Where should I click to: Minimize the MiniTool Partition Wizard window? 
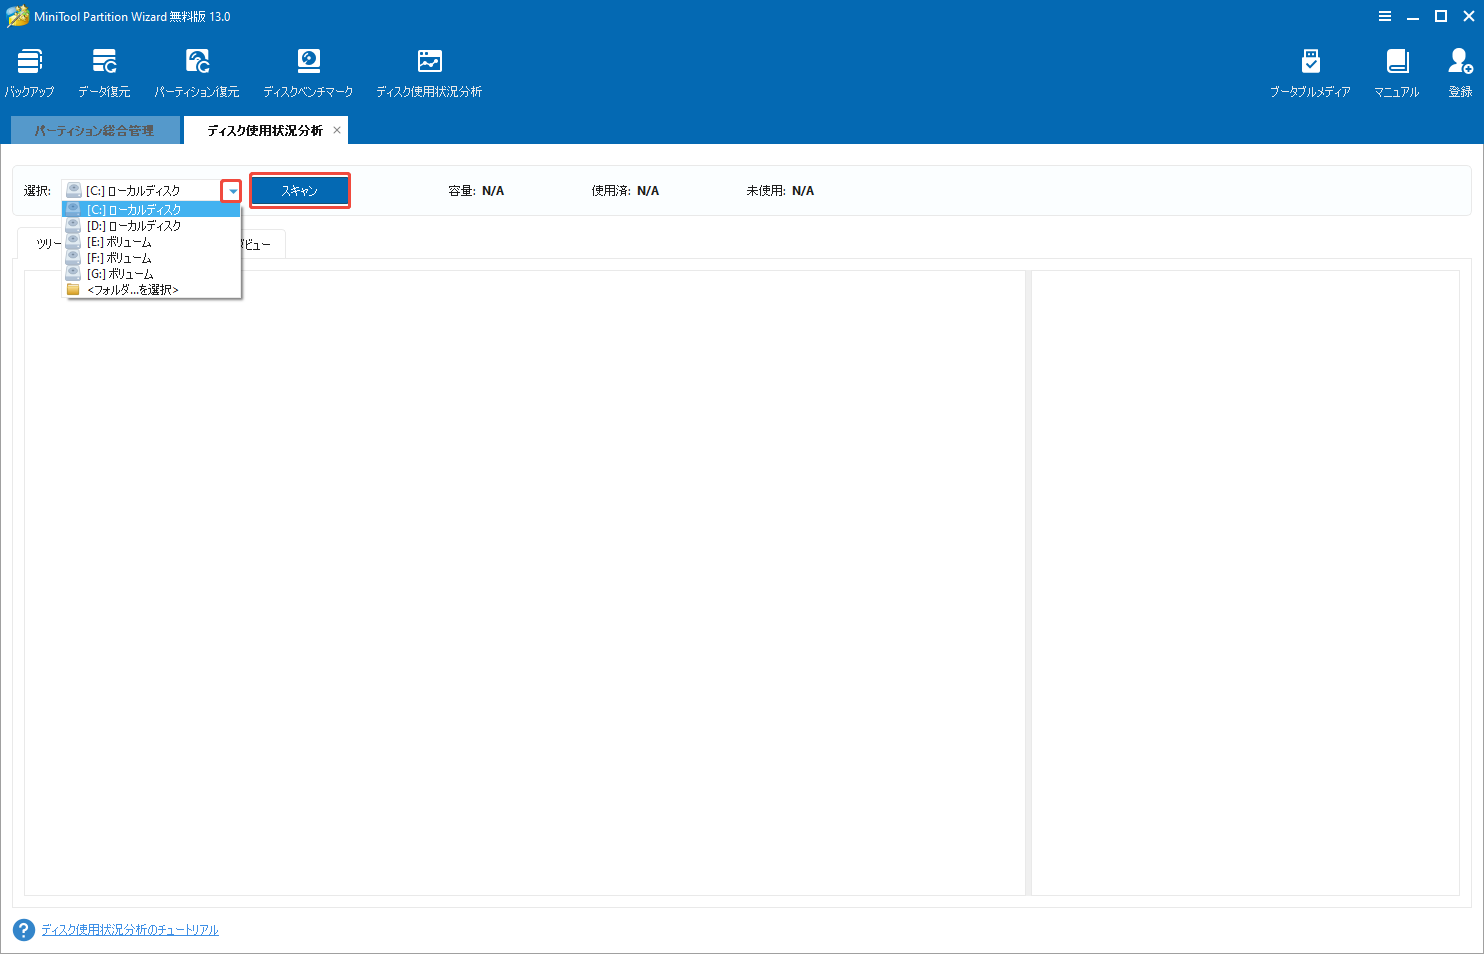coord(1413,16)
